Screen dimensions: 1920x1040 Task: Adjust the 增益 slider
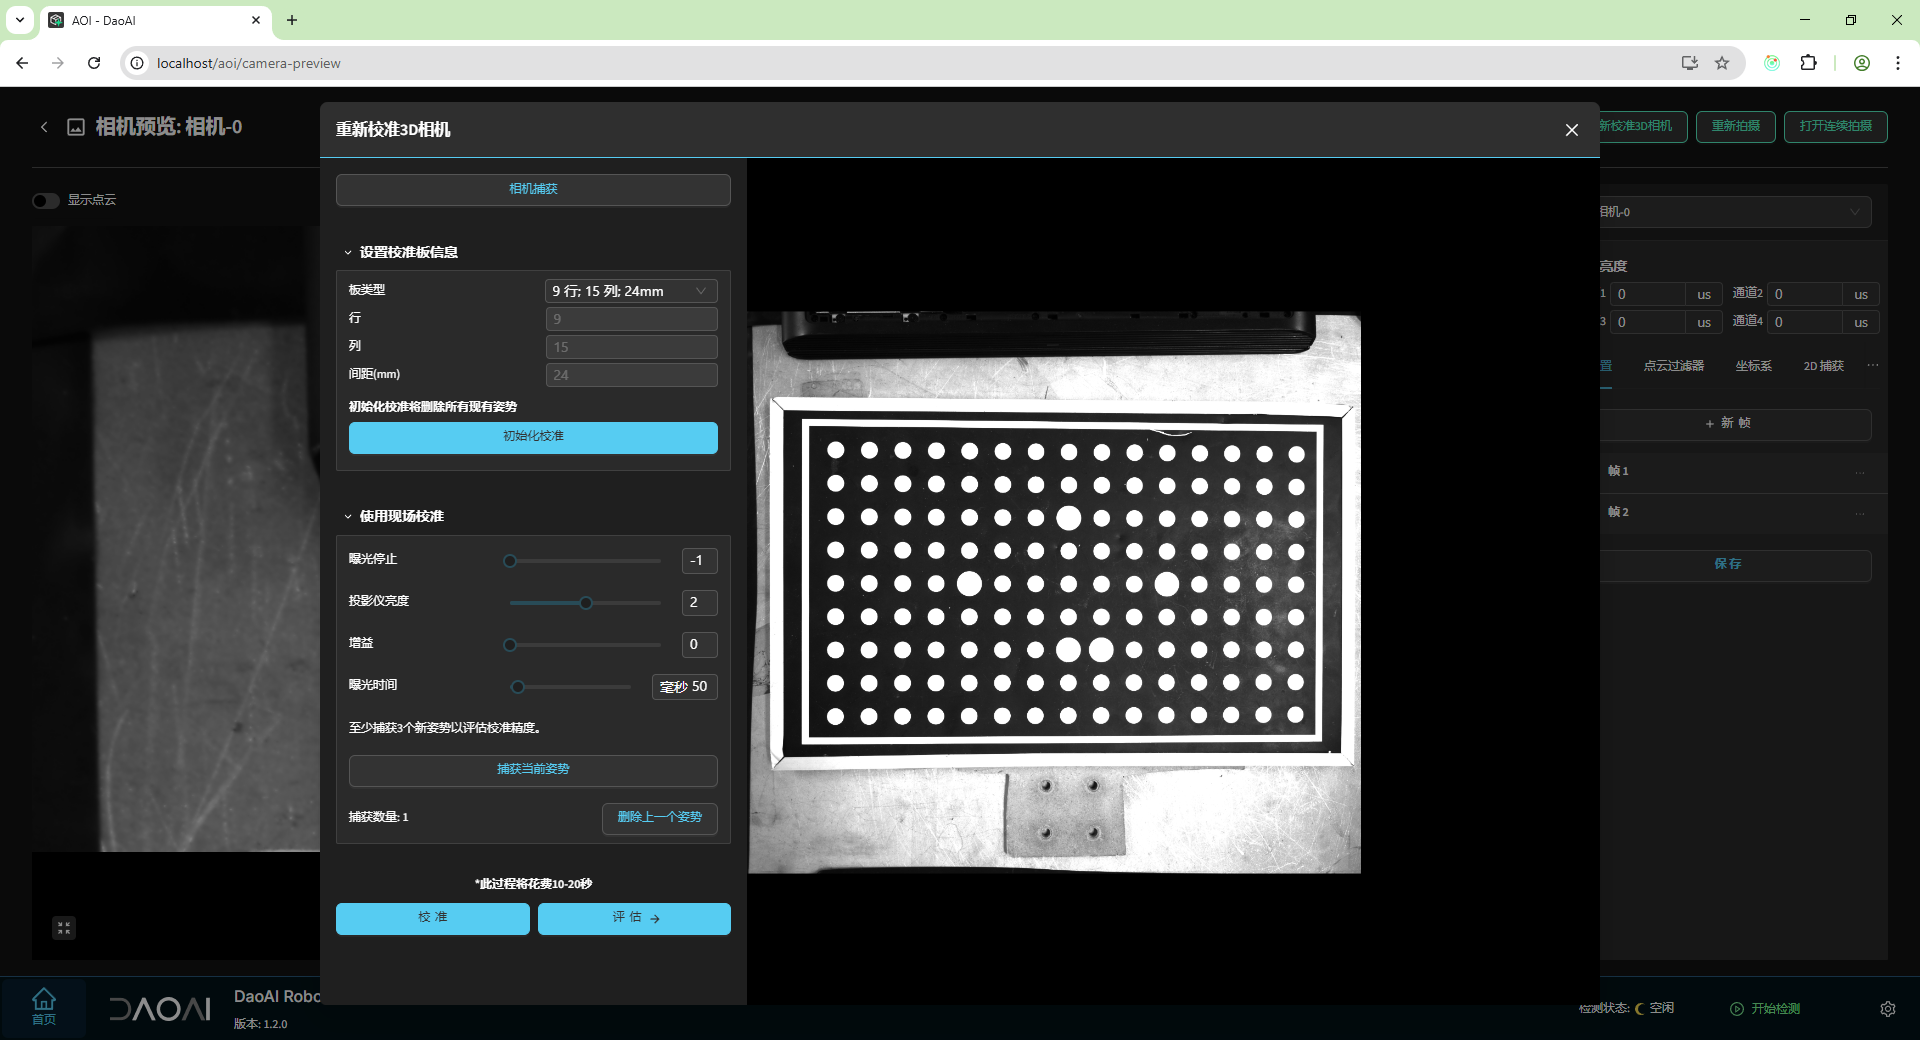(x=584, y=645)
